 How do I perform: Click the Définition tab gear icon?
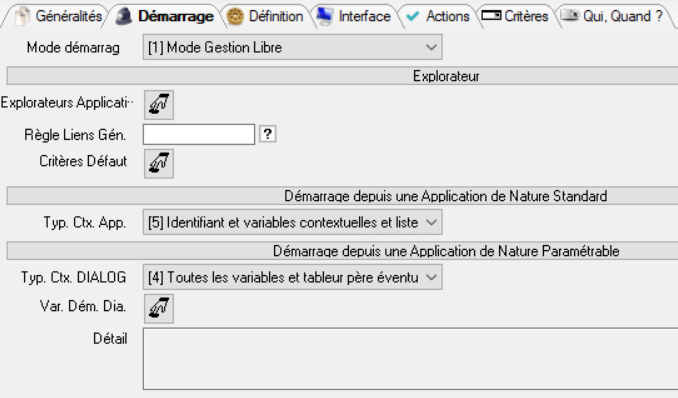(235, 16)
